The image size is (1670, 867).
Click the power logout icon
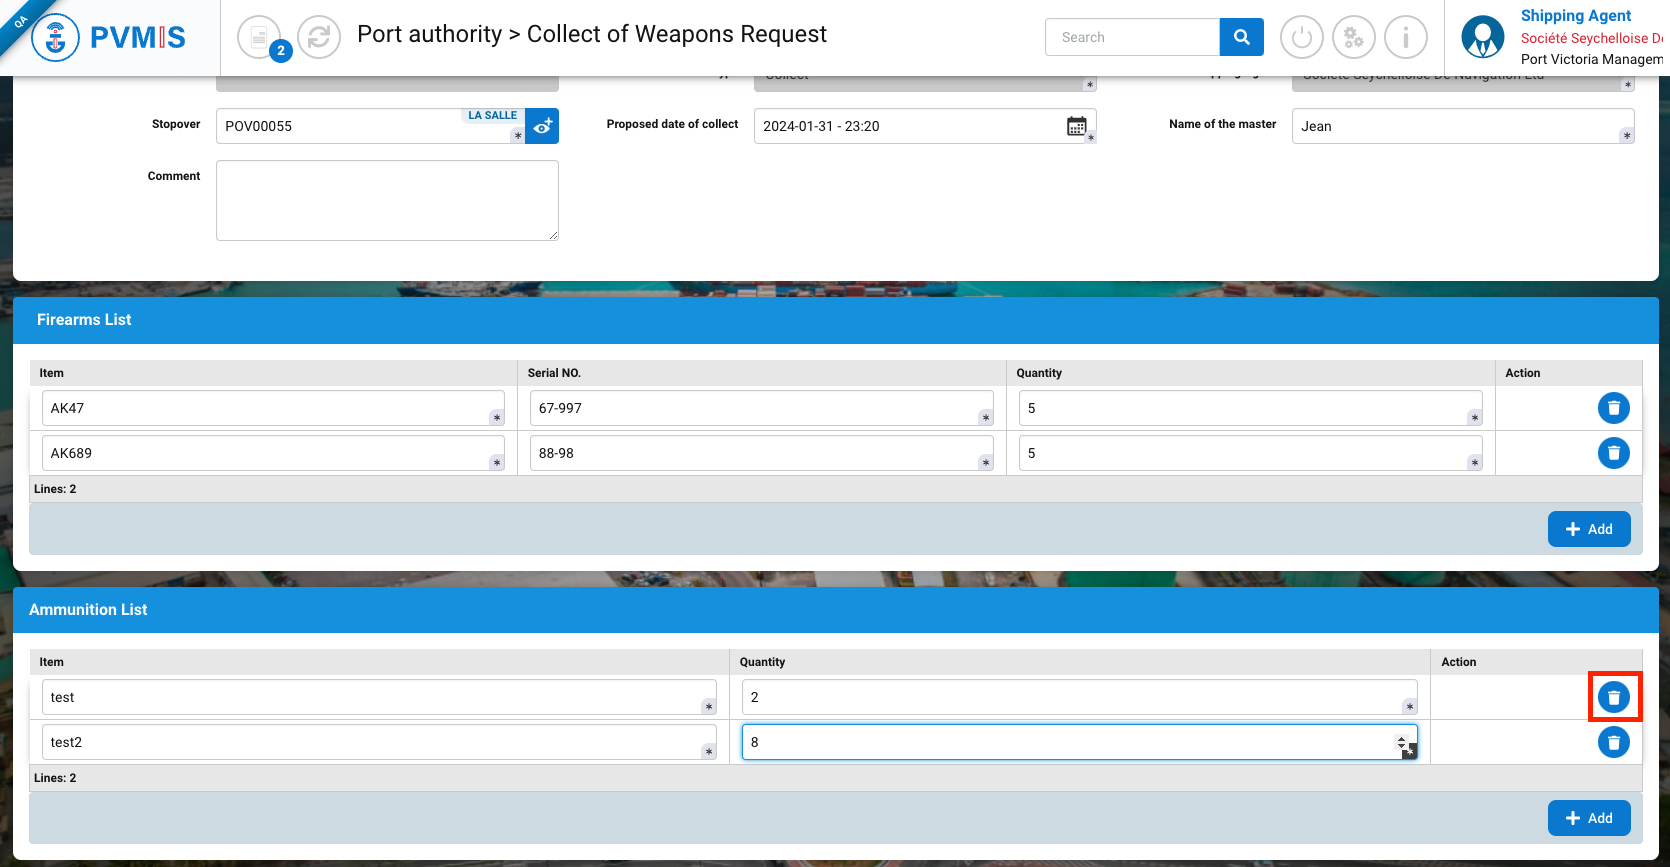(1301, 38)
